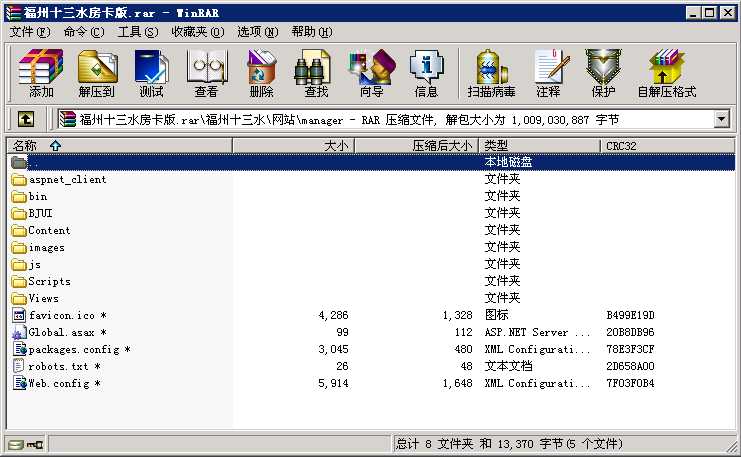Click the 测试 (Test) toolbar icon
This screenshot has width=741, height=457.
pos(151,73)
